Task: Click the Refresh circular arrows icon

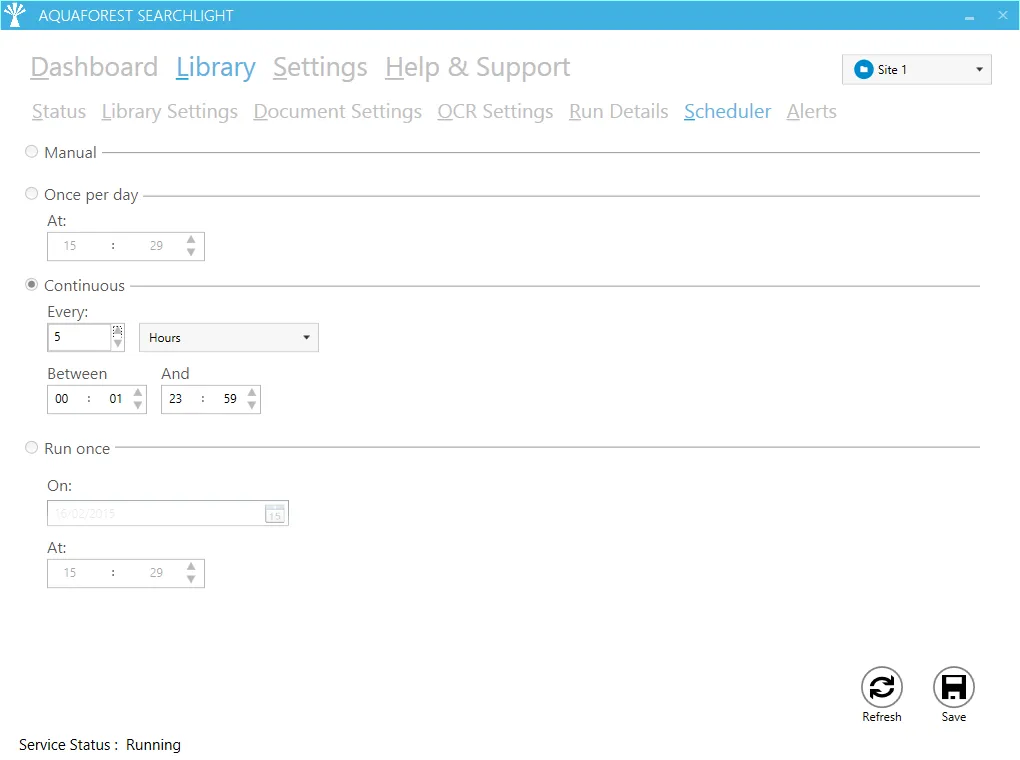Action: [x=881, y=687]
